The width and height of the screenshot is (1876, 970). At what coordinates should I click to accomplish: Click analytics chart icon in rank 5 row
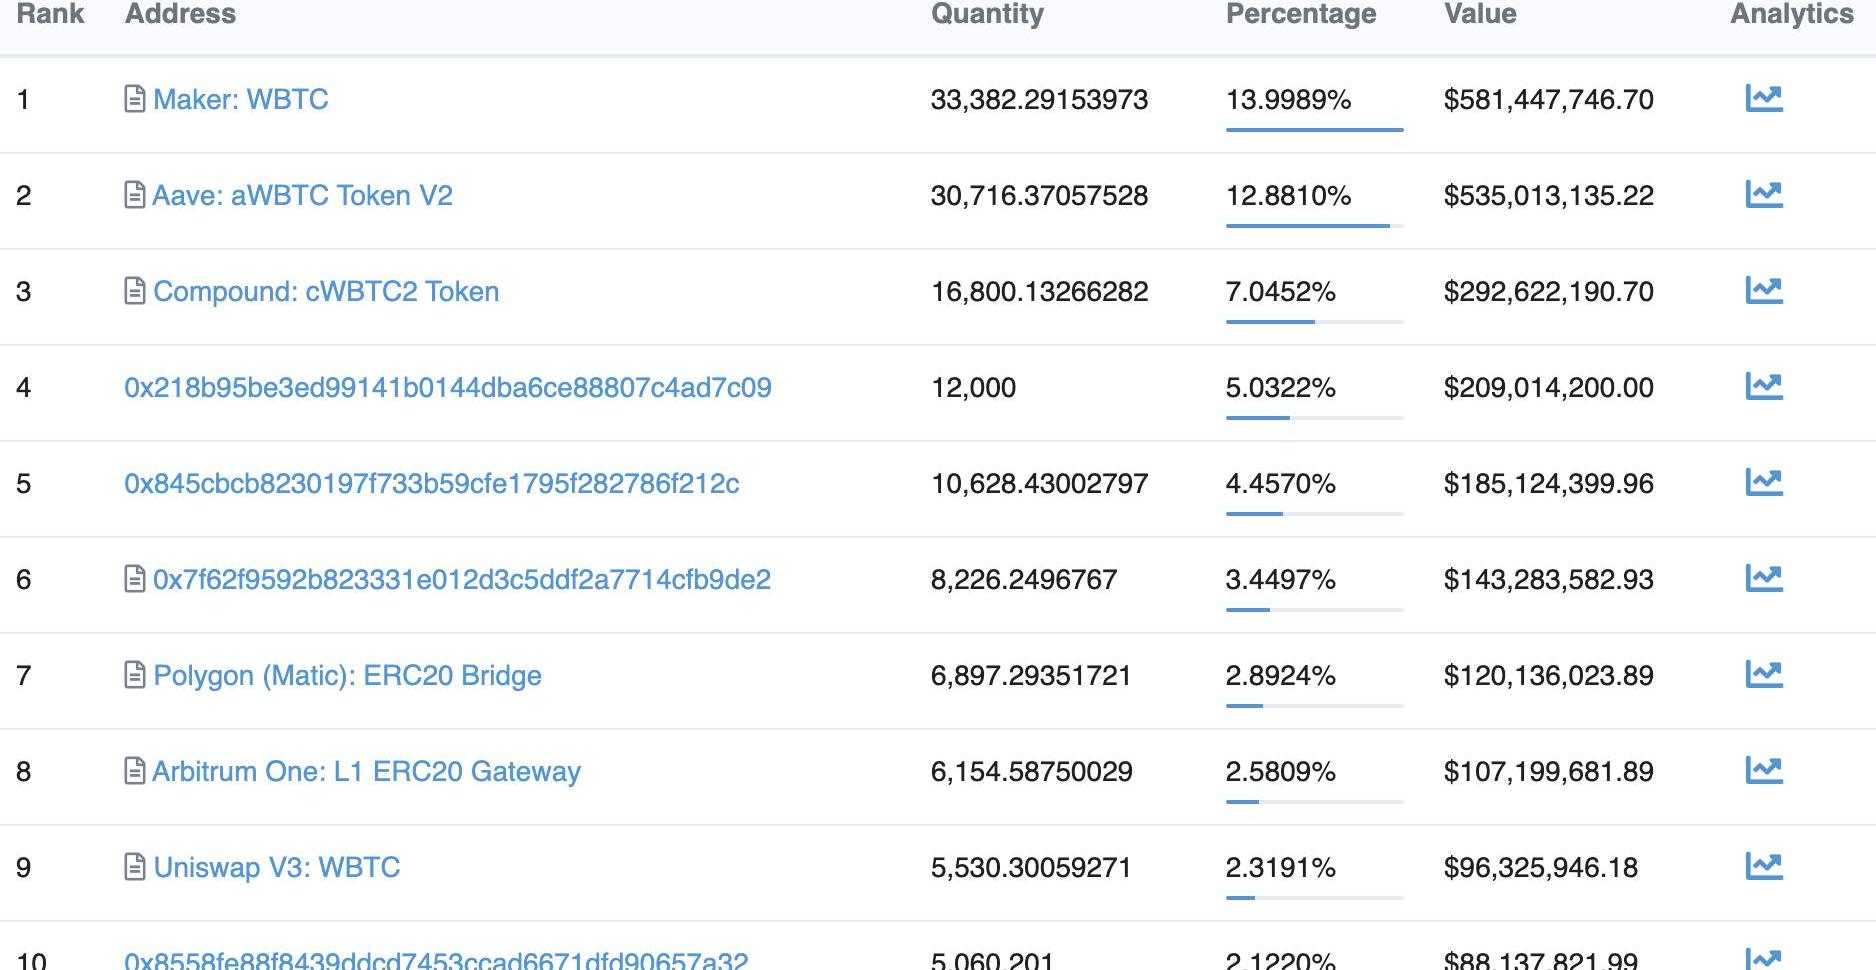pos(1763,482)
